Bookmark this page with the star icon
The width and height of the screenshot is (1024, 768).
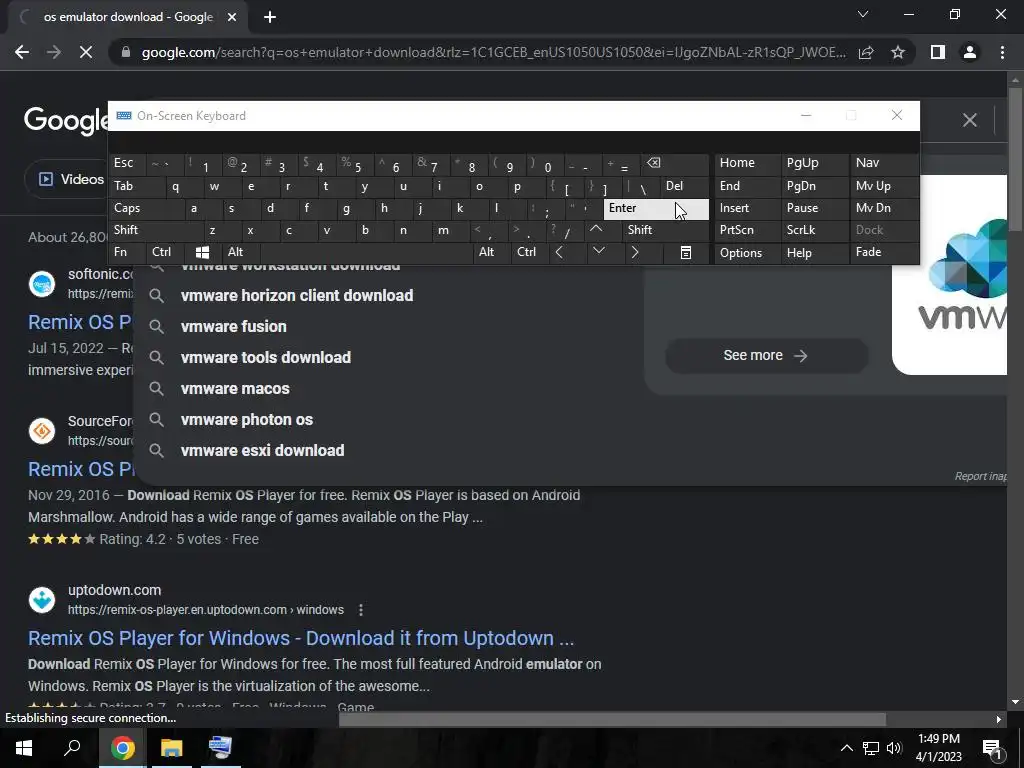pyautogui.click(x=898, y=52)
